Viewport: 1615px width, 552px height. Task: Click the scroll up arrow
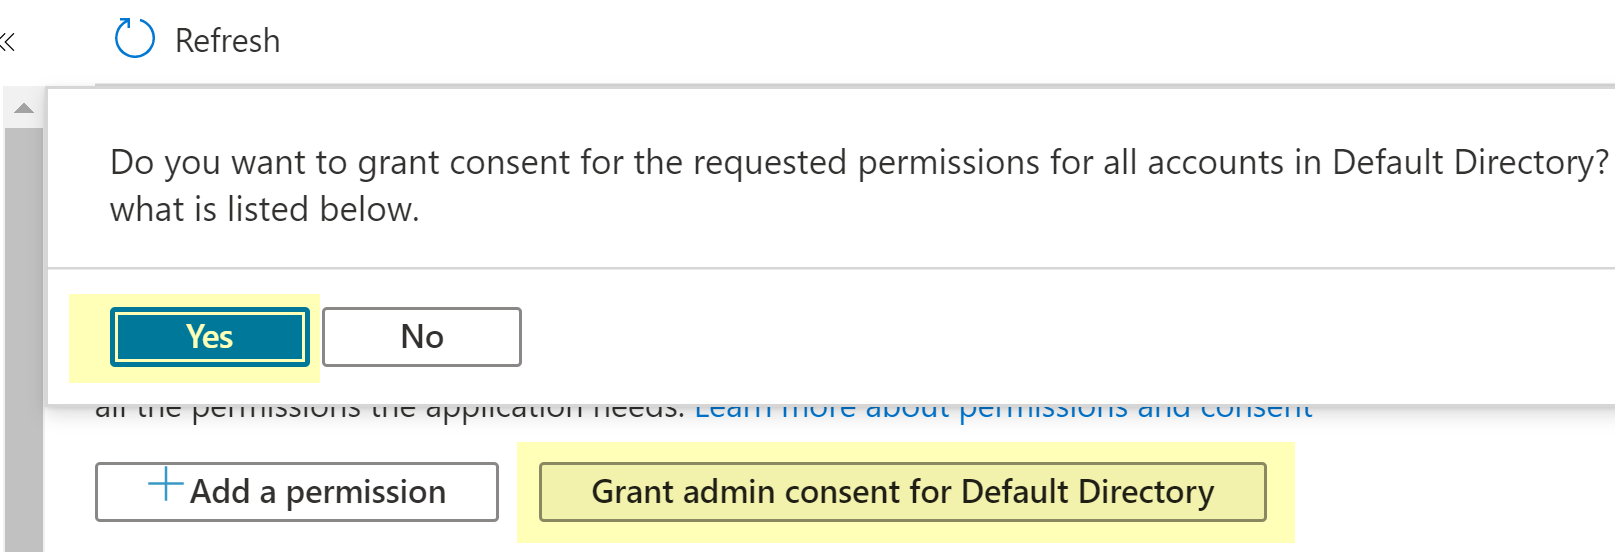pos(24,108)
